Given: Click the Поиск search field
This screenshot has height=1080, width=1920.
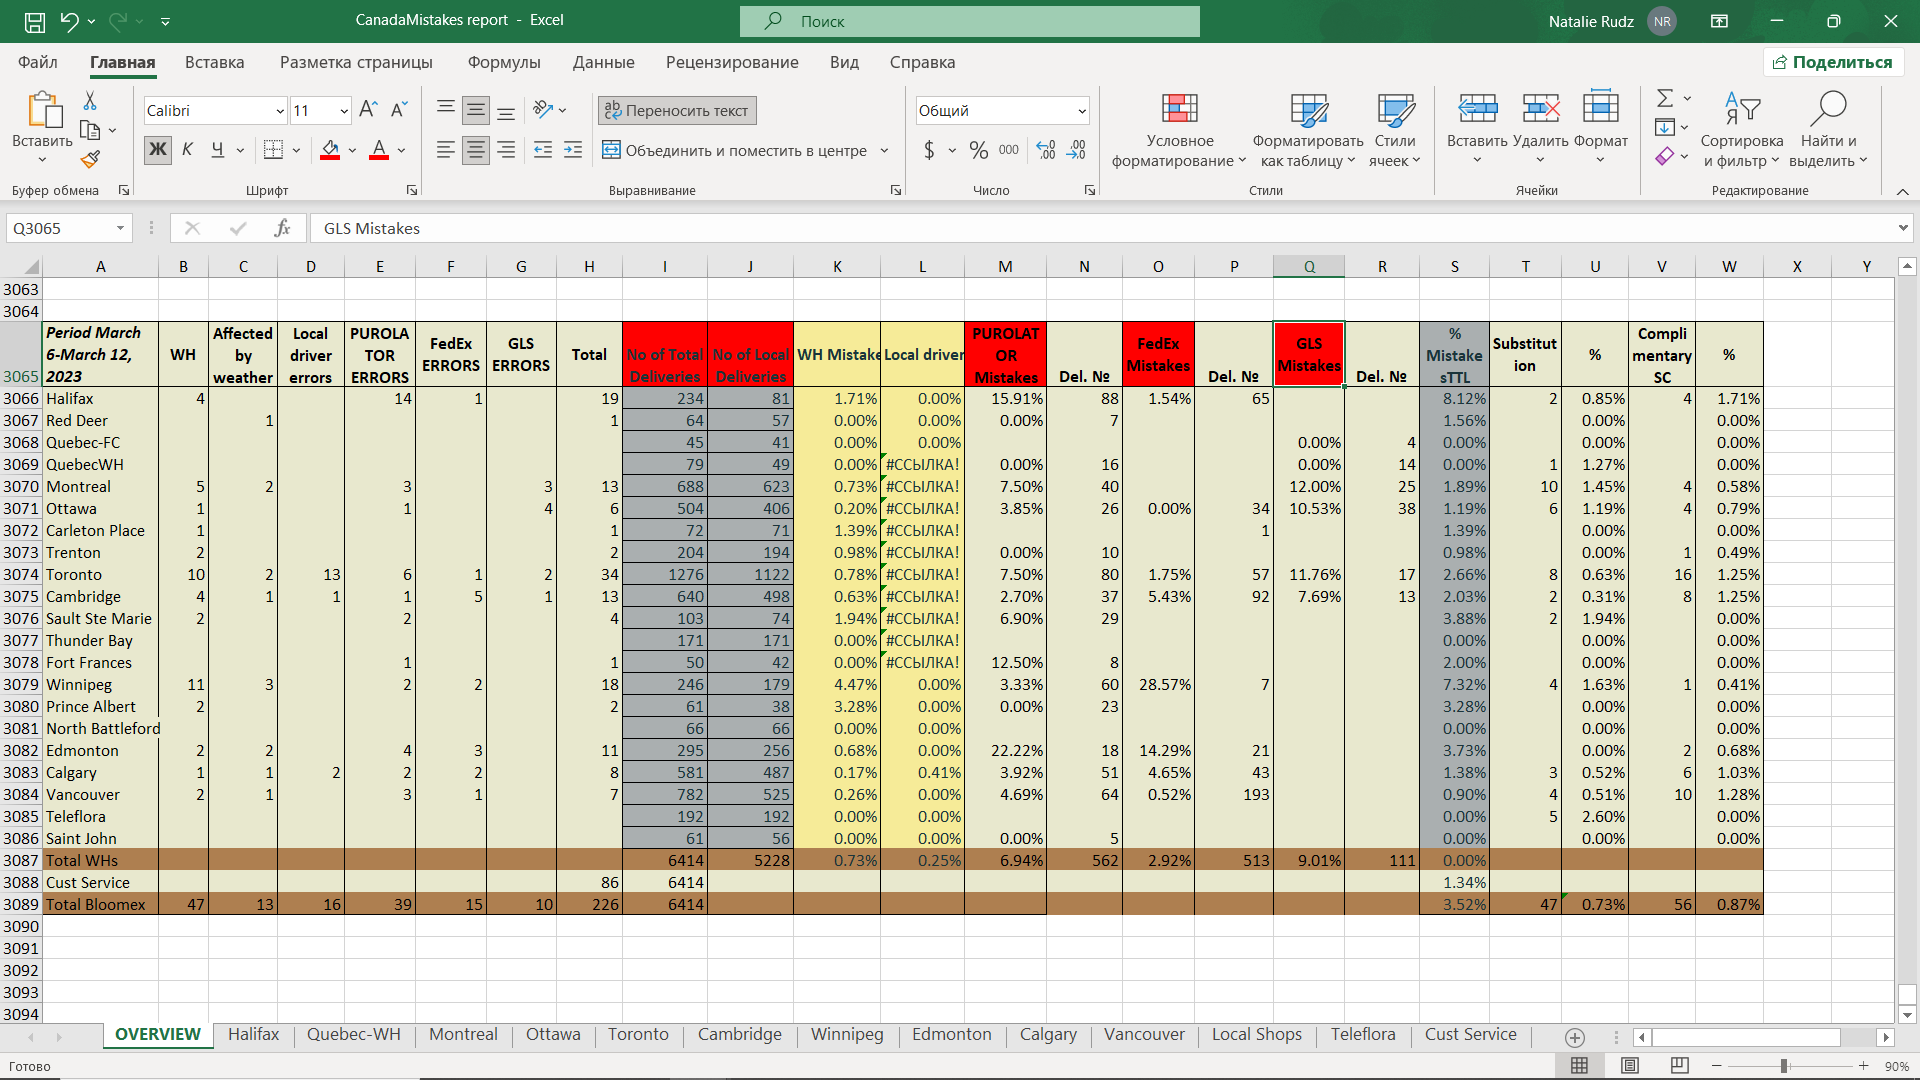Looking at the screenshot, I should click(x=969, y=21).
